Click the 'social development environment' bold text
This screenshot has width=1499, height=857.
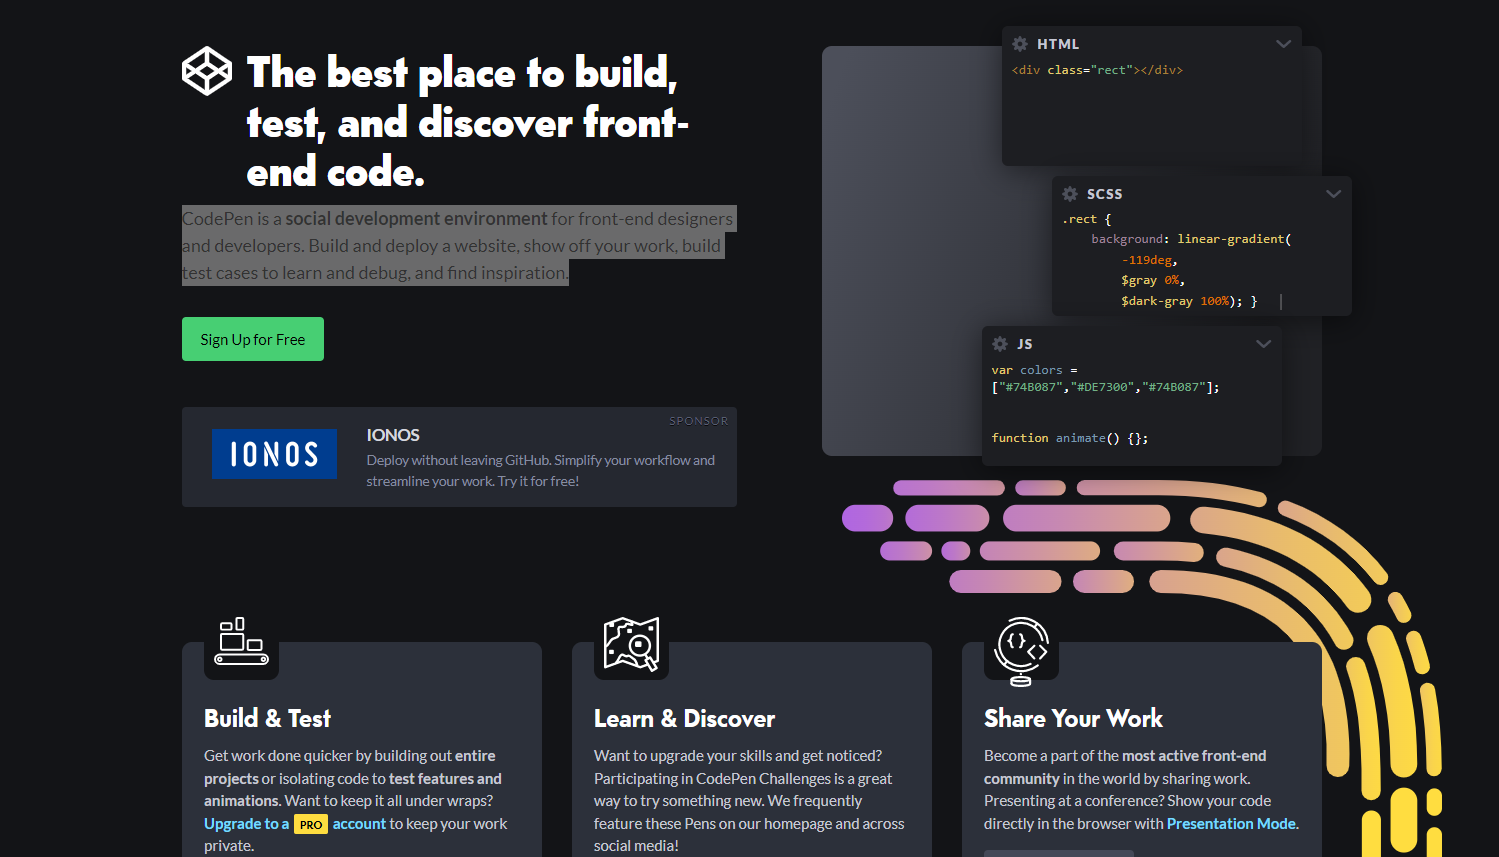click(x=416, y=218)
